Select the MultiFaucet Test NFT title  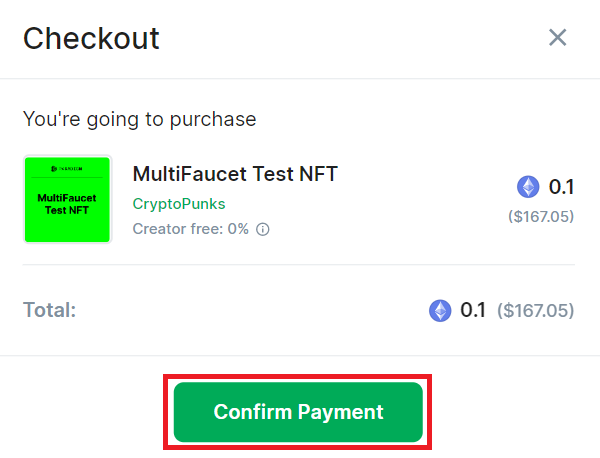click(x=235, y=174)
